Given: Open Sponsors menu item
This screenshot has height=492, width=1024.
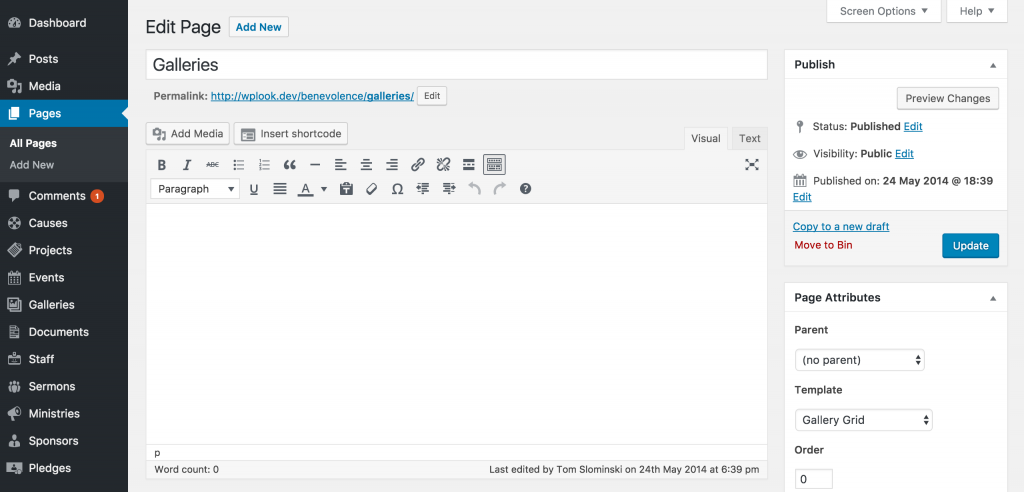Looking at the screenshot, I should tap(64, 441).
